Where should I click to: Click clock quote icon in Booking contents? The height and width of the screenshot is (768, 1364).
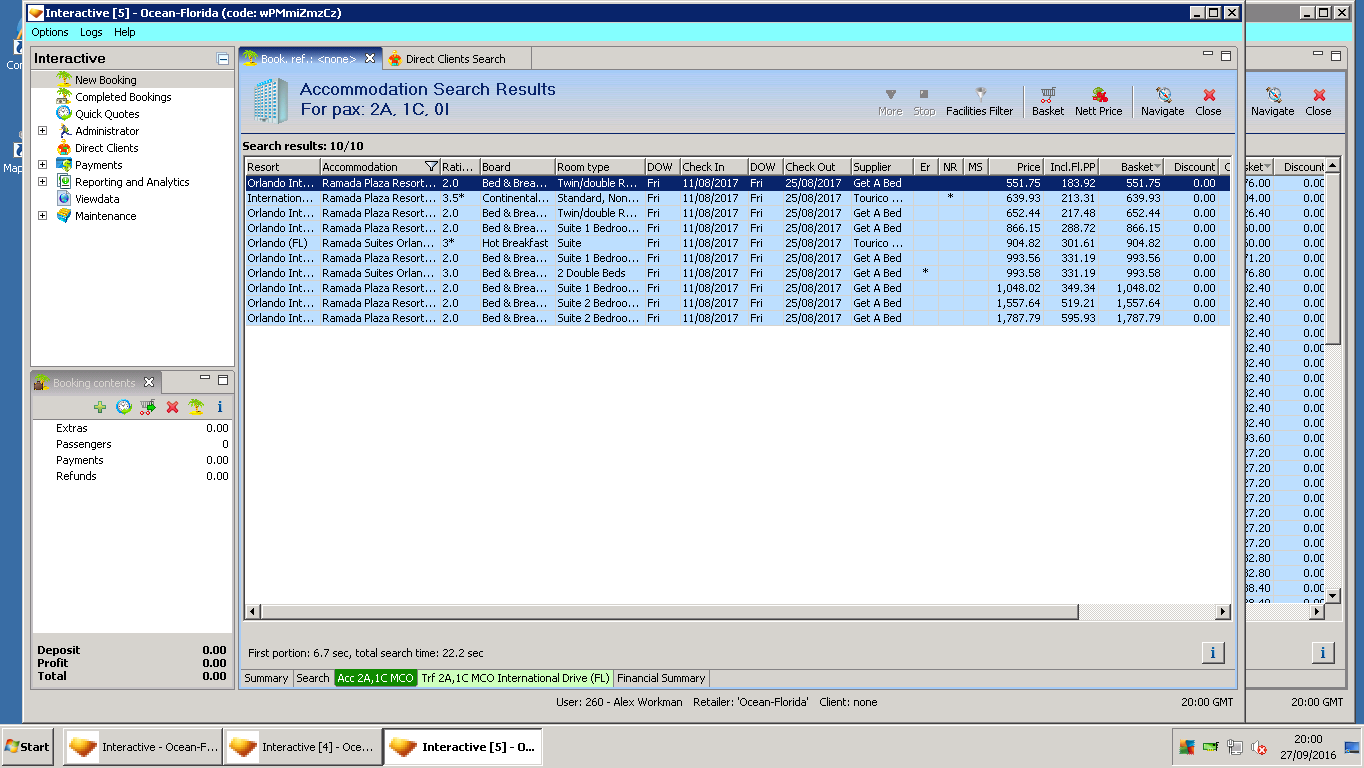124,407
